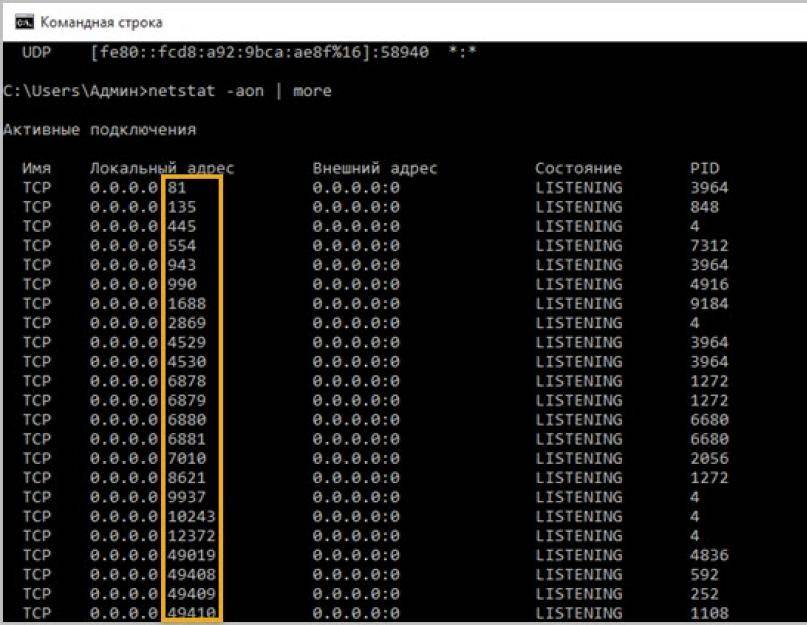
Task: Select port 12372 in local address column
Action: tap(191, 536)
